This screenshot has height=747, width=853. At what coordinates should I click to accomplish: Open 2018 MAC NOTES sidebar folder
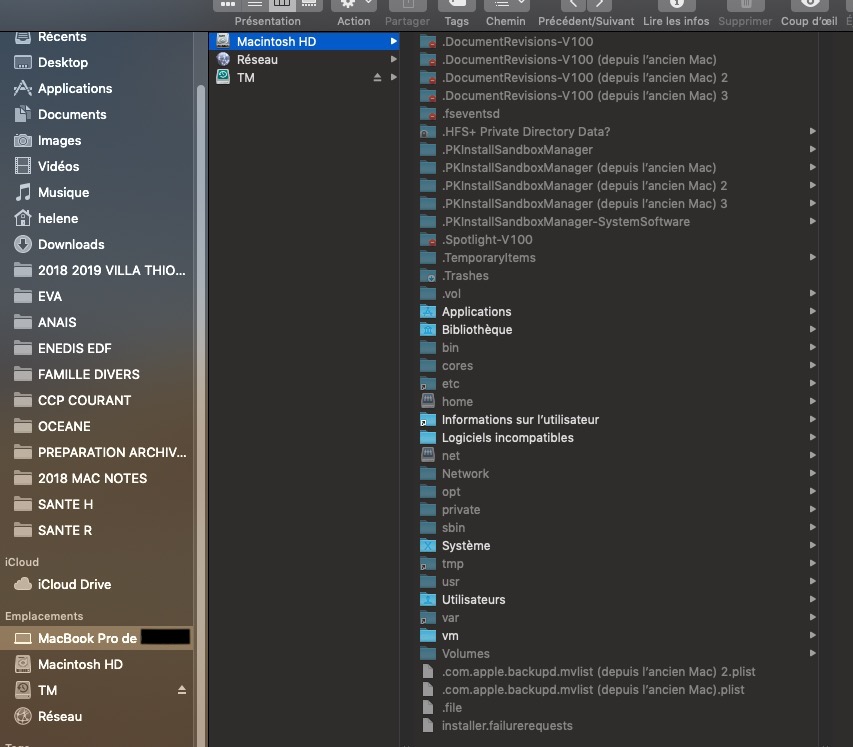(96, 478)
